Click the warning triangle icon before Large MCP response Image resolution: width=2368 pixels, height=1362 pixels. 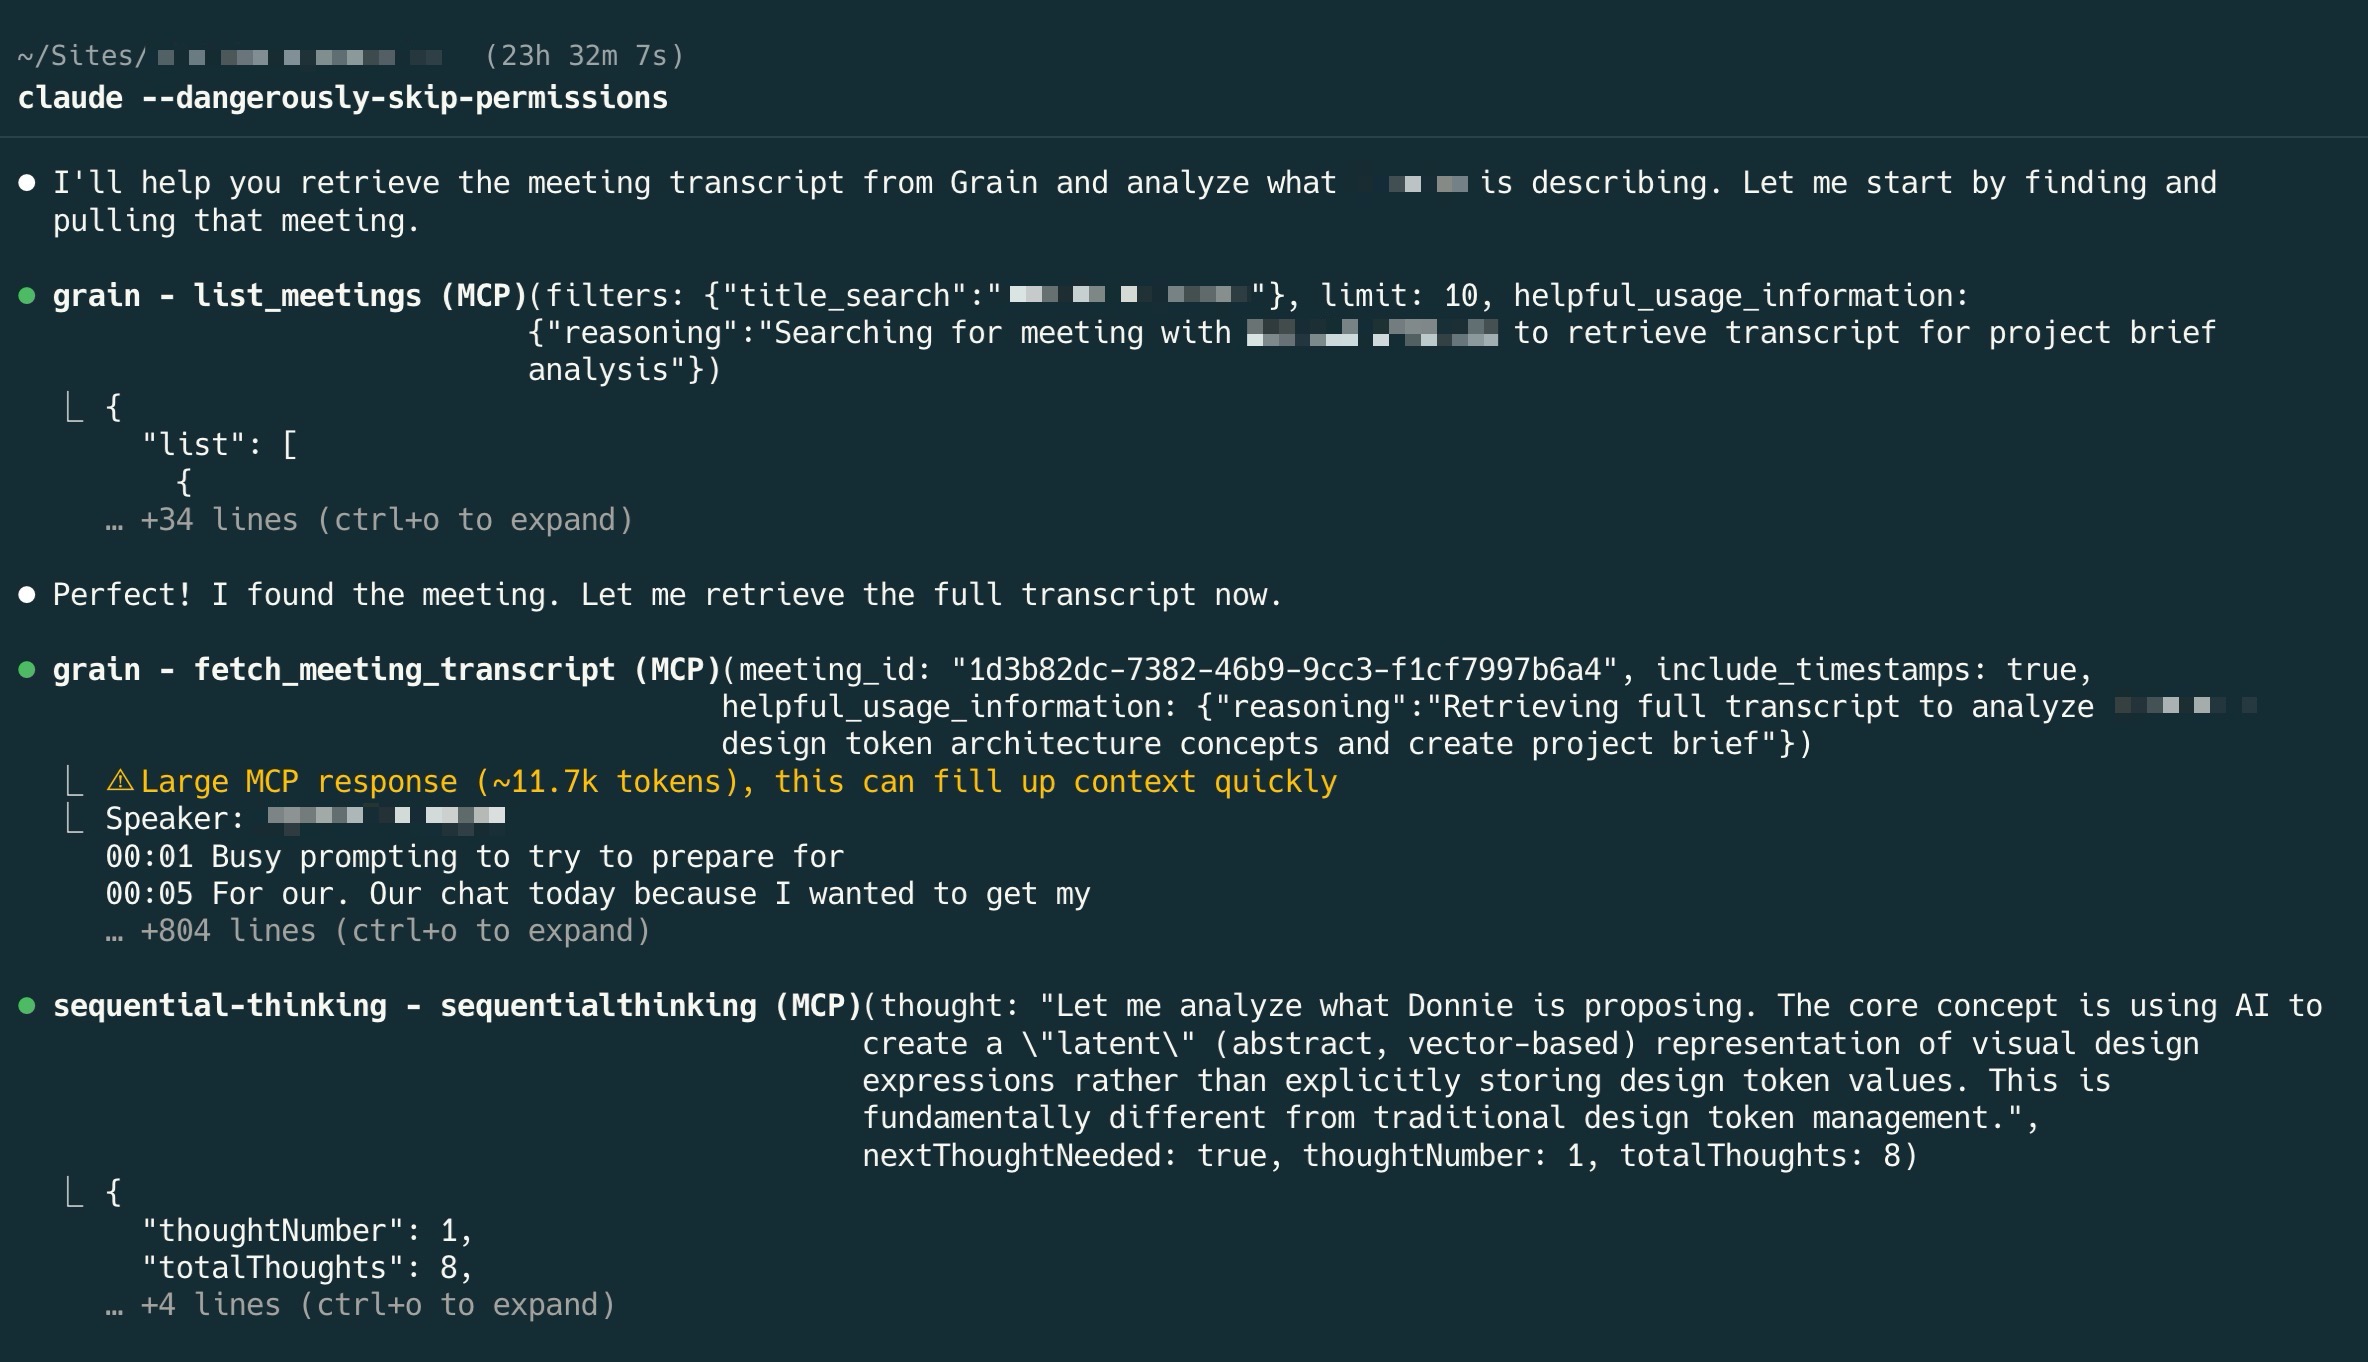(120, 781)
